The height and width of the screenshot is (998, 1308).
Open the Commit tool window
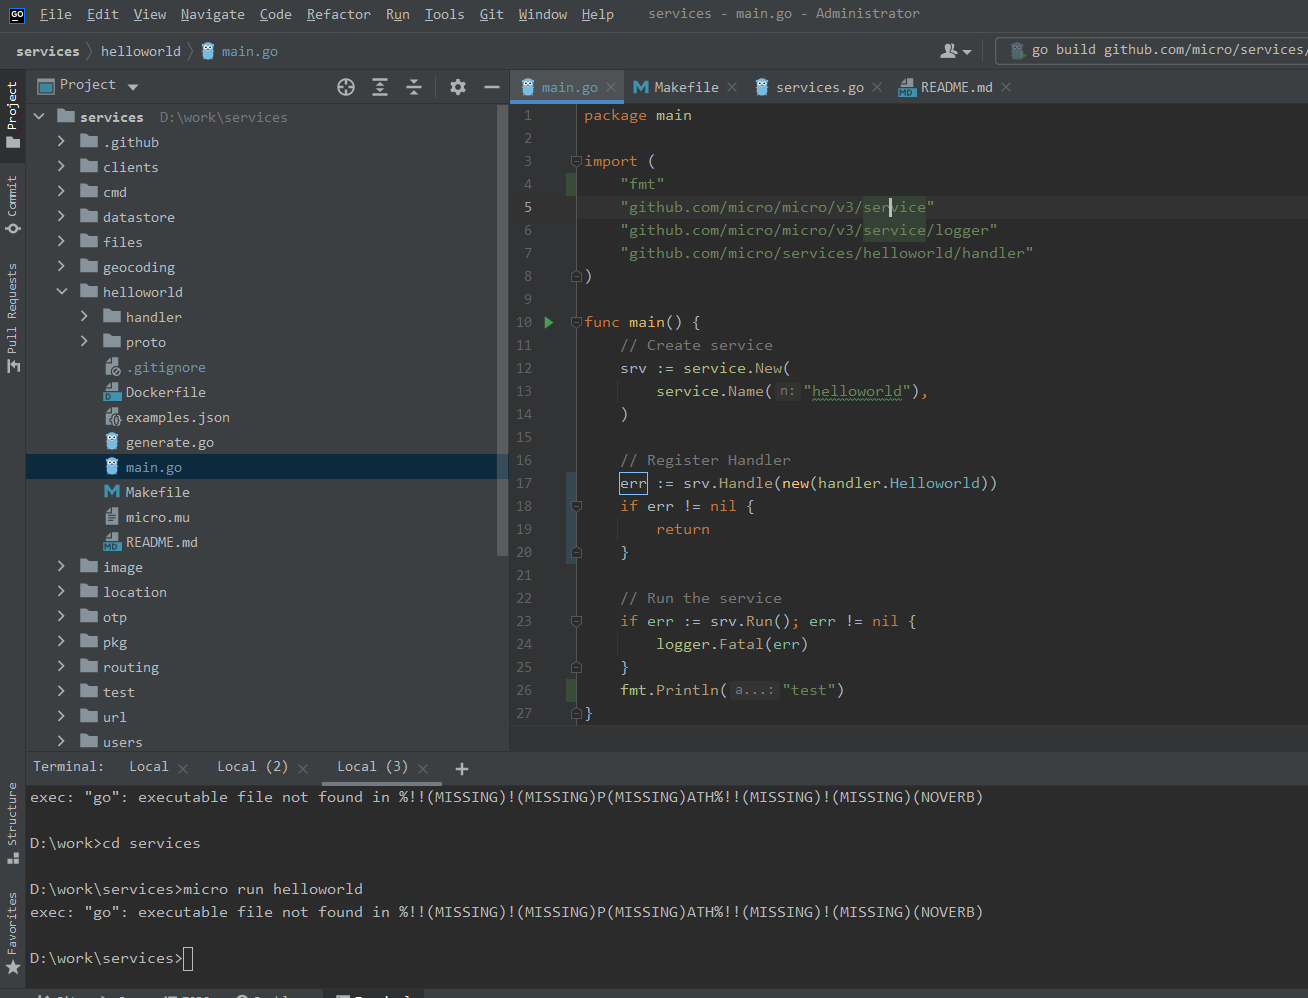tap(12, 205)
